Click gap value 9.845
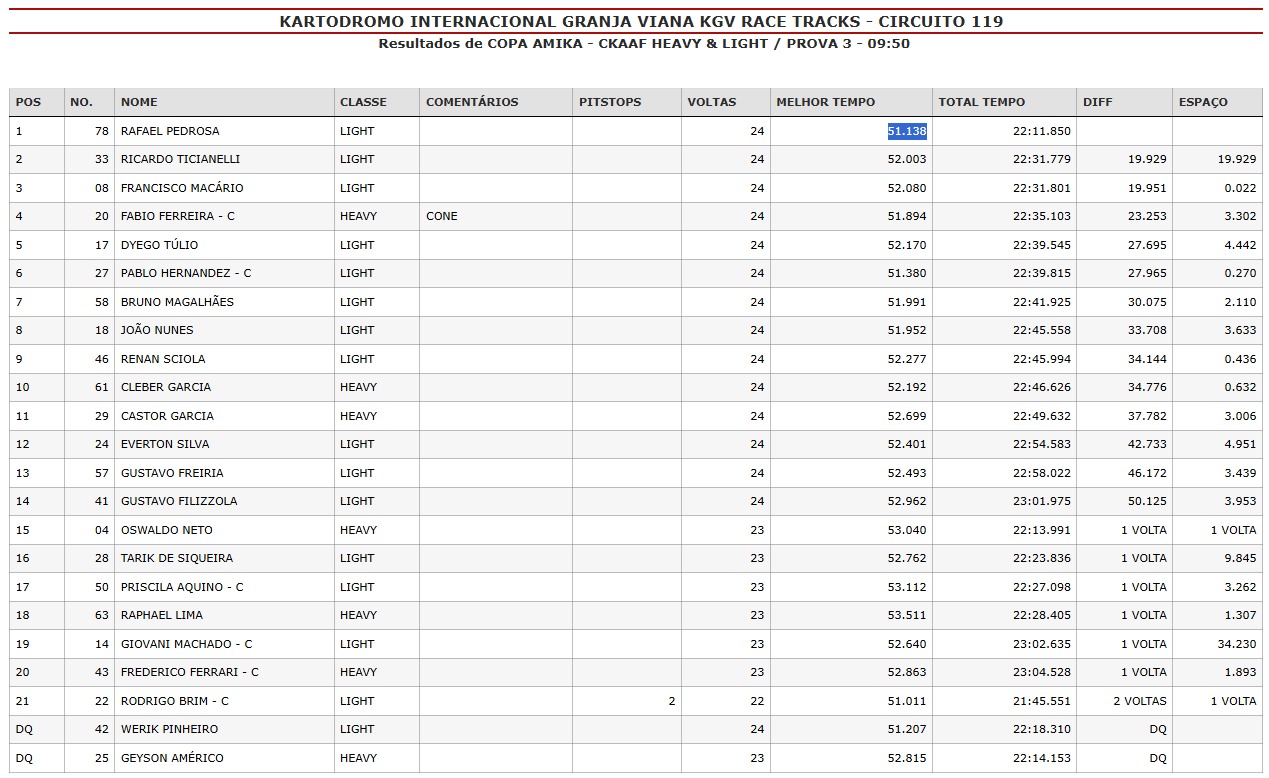The image size is (1269, 778). [1240, 558]
